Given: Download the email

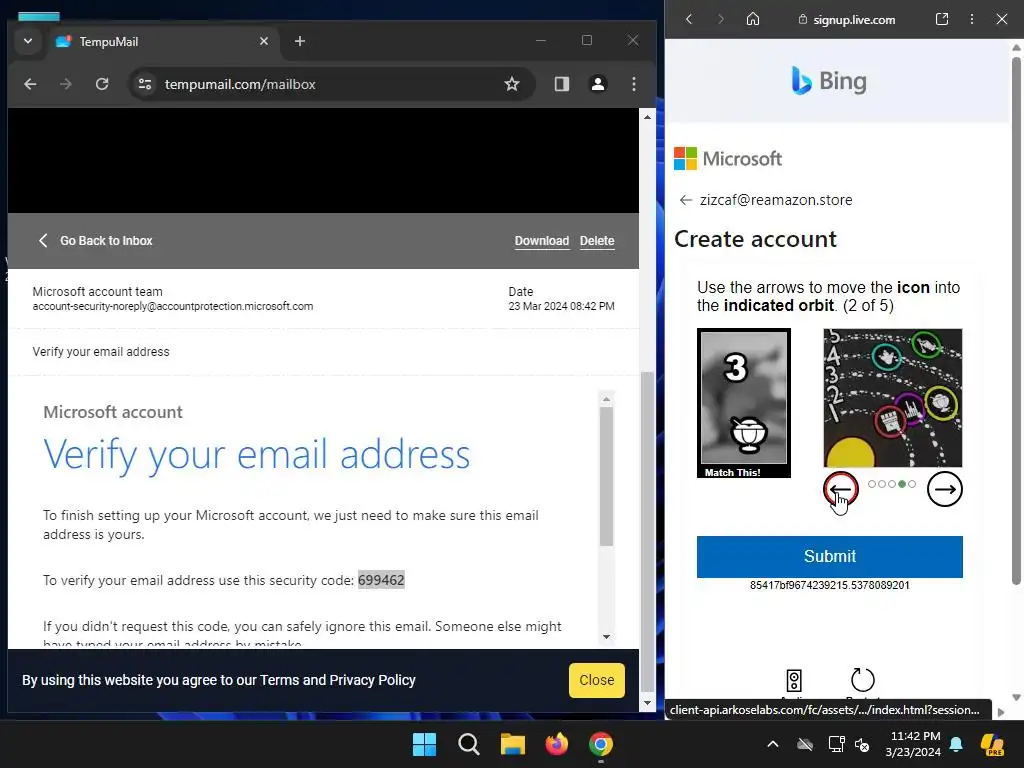Looking at the screenshot, I should (x=541, y=241).
